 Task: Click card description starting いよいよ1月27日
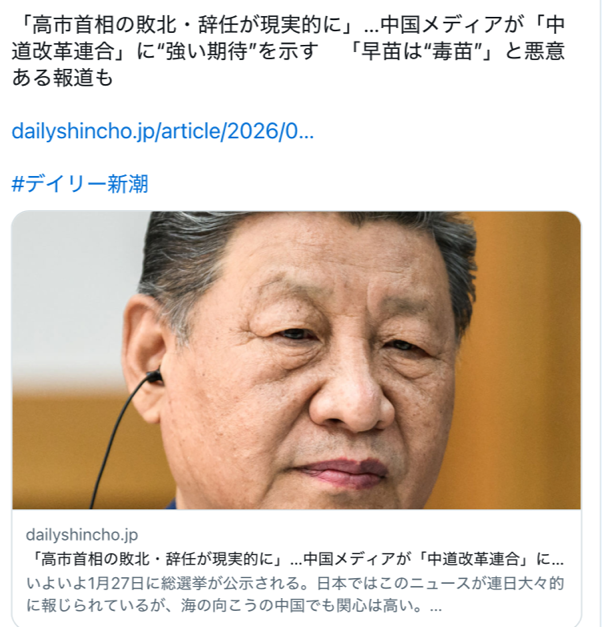[x=295, y=583]
